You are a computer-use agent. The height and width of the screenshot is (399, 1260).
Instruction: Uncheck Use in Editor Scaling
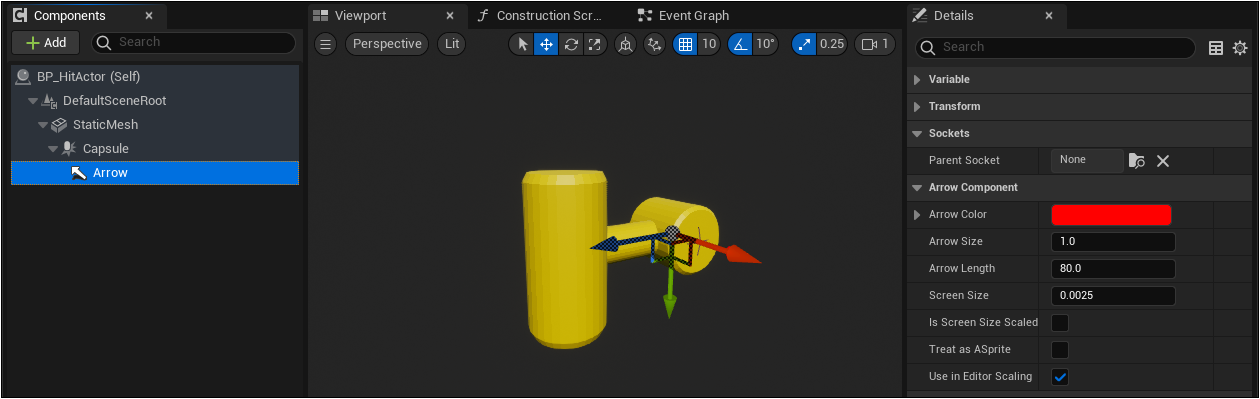(x=1060, y=376)
